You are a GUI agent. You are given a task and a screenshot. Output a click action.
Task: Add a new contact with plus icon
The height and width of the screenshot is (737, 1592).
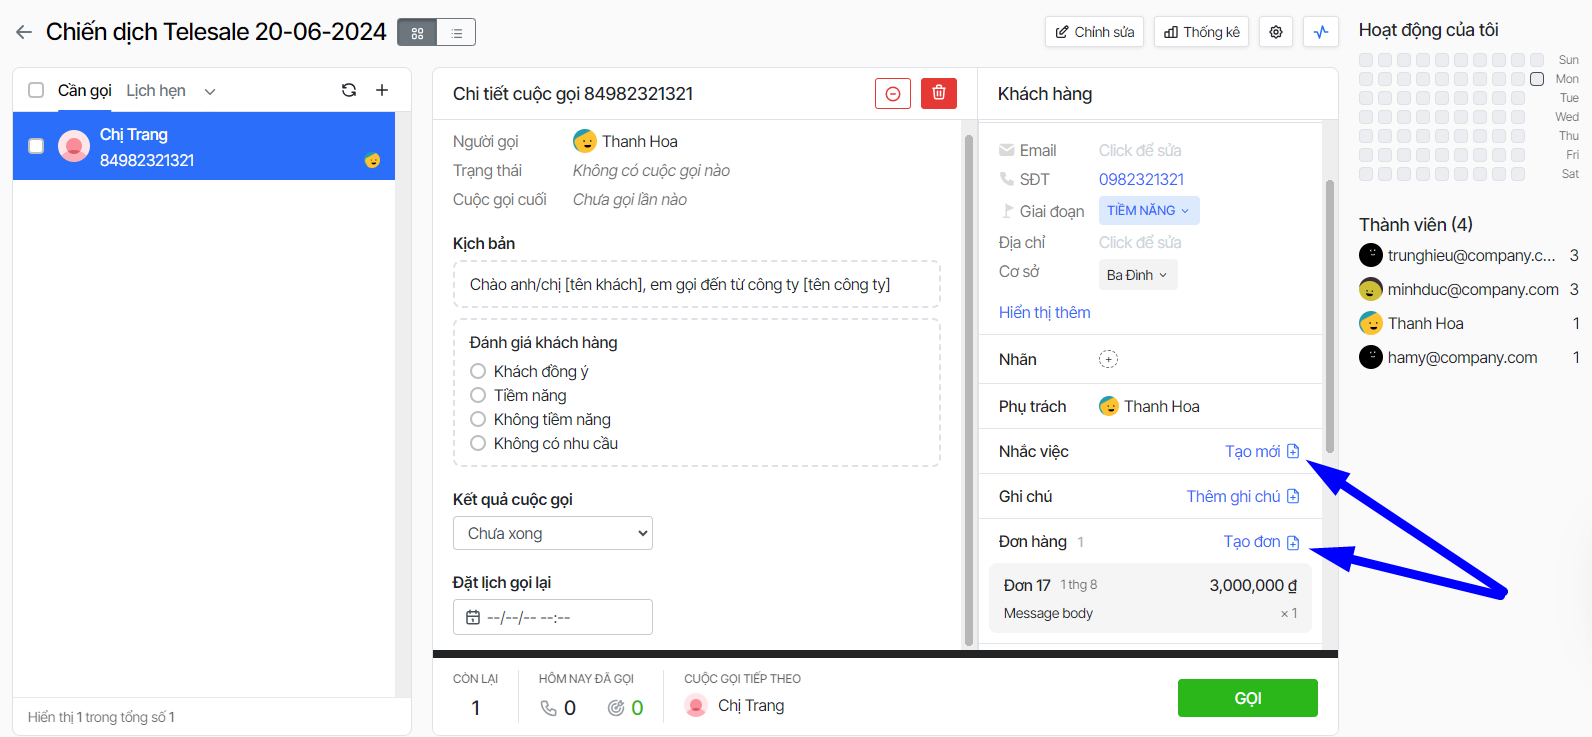382,90
